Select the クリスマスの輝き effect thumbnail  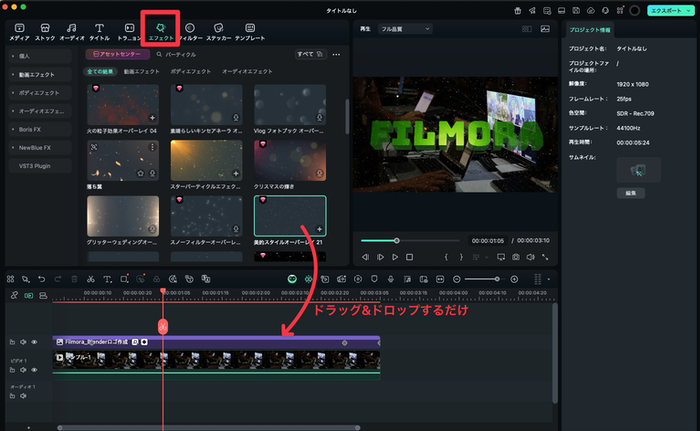pyautogui.click(x=289, y=160)
